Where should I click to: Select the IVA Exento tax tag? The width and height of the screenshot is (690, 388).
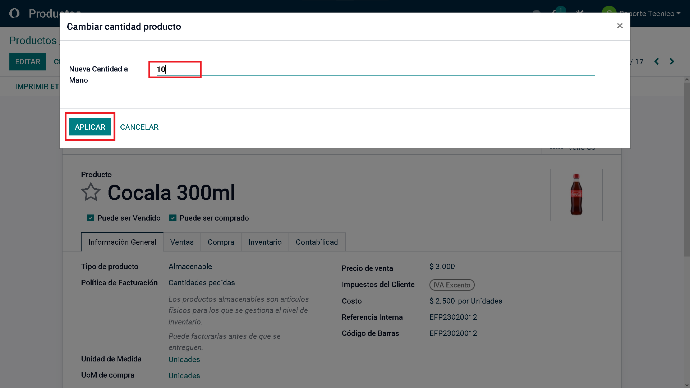click(x=452, y=285)
